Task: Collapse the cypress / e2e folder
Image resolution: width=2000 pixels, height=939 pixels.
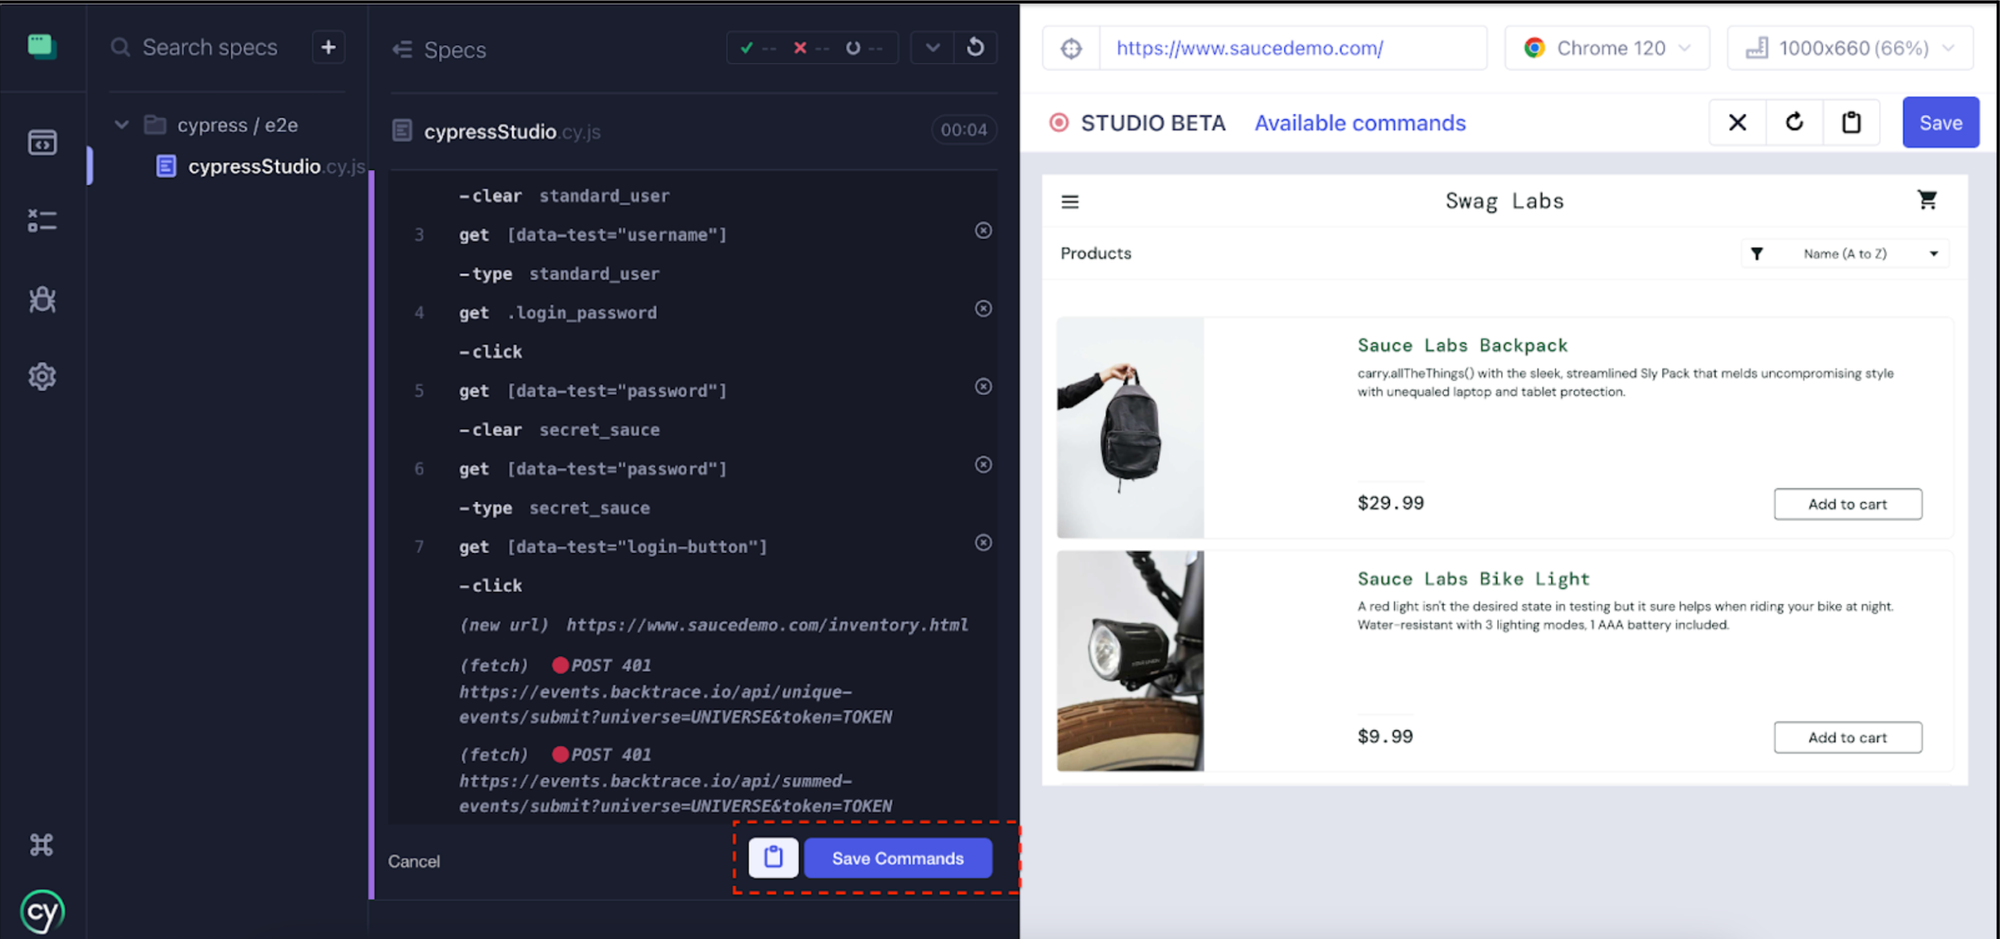Action: click(x=122, y=125)
